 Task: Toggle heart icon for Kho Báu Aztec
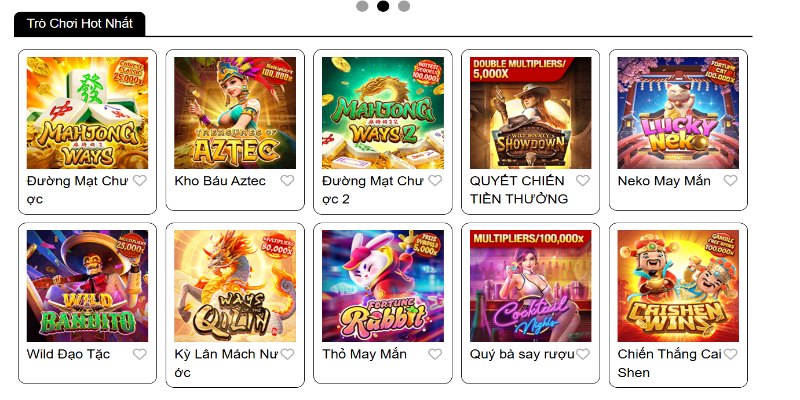[287, 181]
